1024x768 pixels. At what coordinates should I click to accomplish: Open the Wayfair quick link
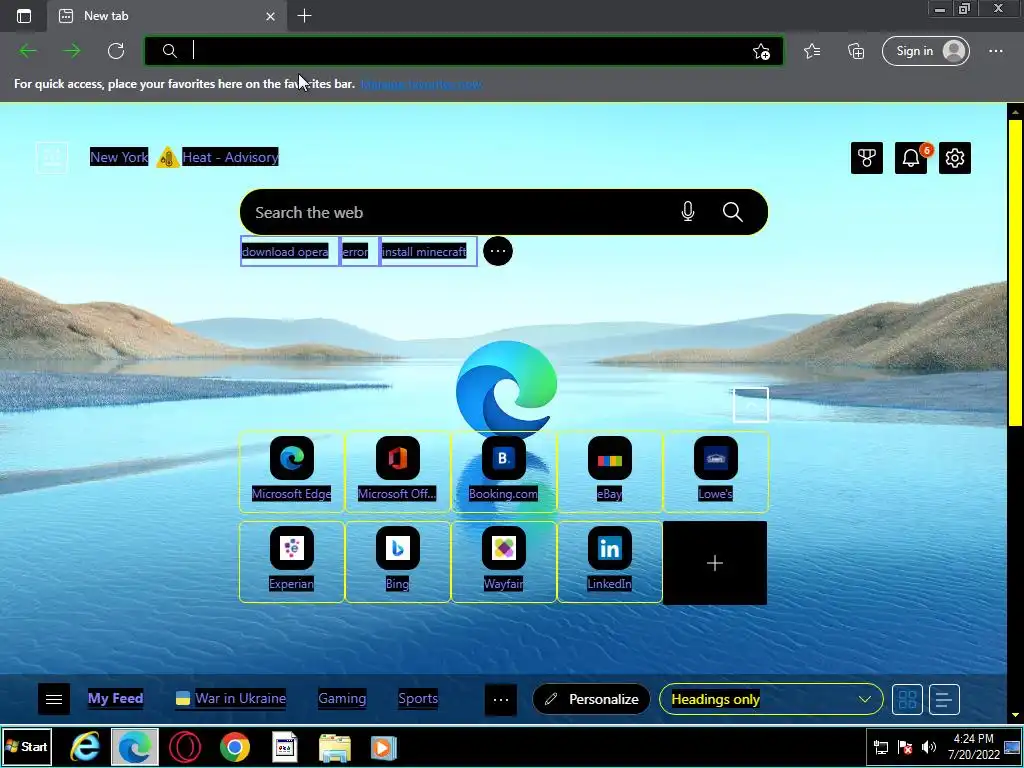pyautogui.click(x=503, y=561)
